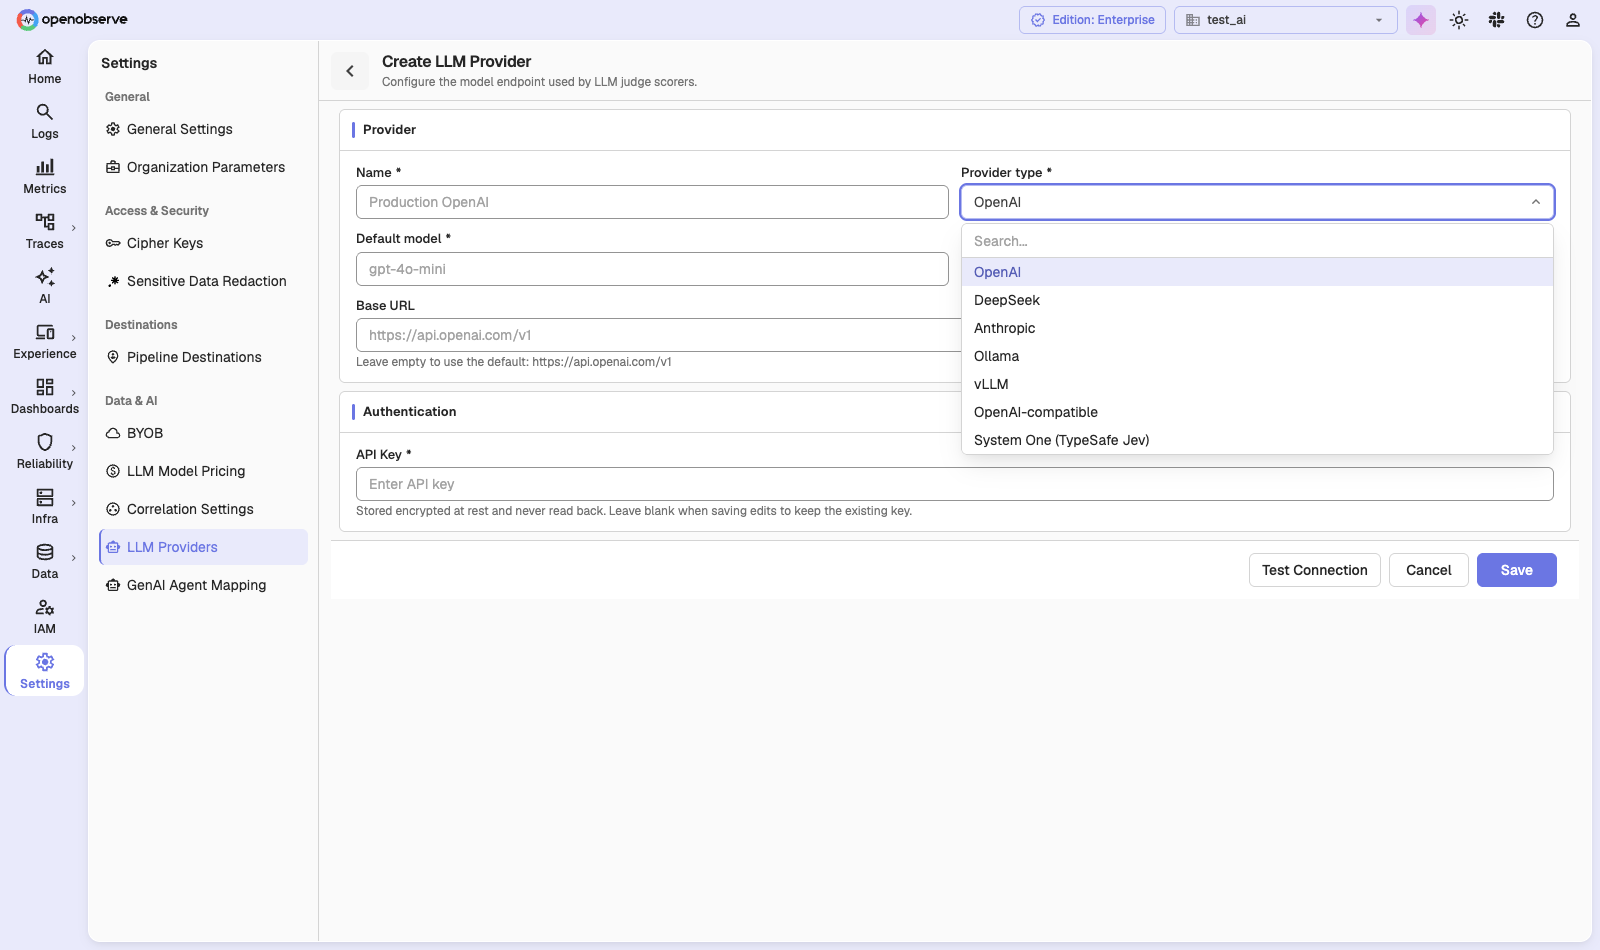1600x950 pixels.
Task: Expand the Traces submenu arrow
Action: [x=74, y=229]
